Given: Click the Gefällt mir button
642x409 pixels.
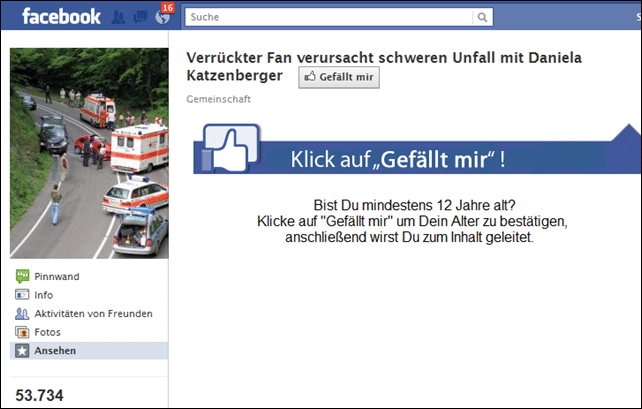Looking at the screenshot, I should point(339,77).
